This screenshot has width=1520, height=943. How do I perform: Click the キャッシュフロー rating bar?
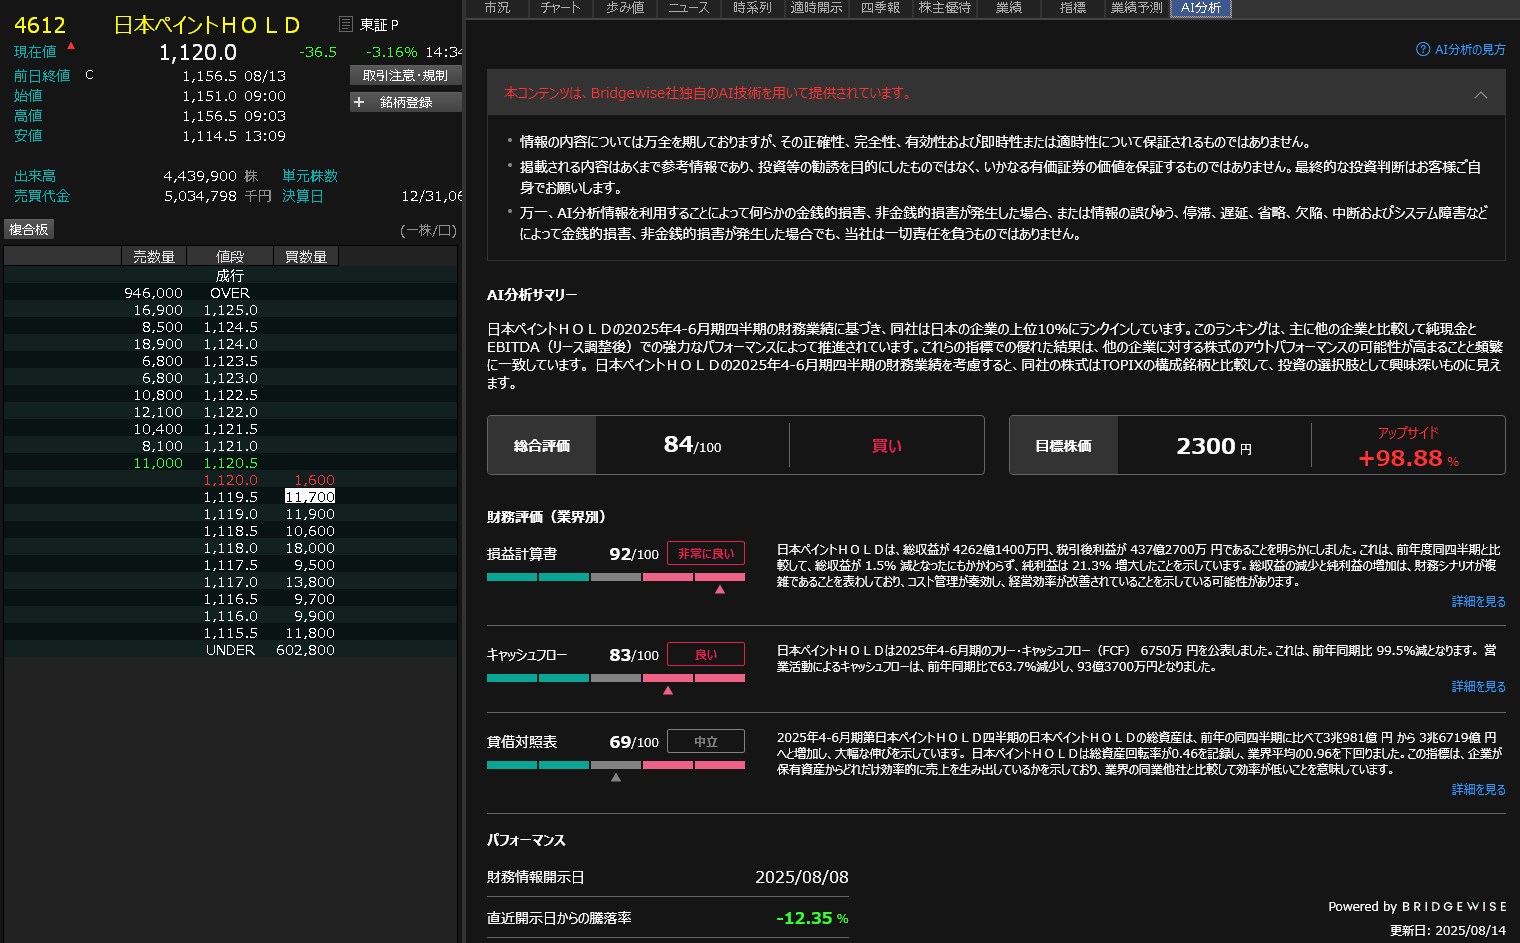(x=616, y=678)
